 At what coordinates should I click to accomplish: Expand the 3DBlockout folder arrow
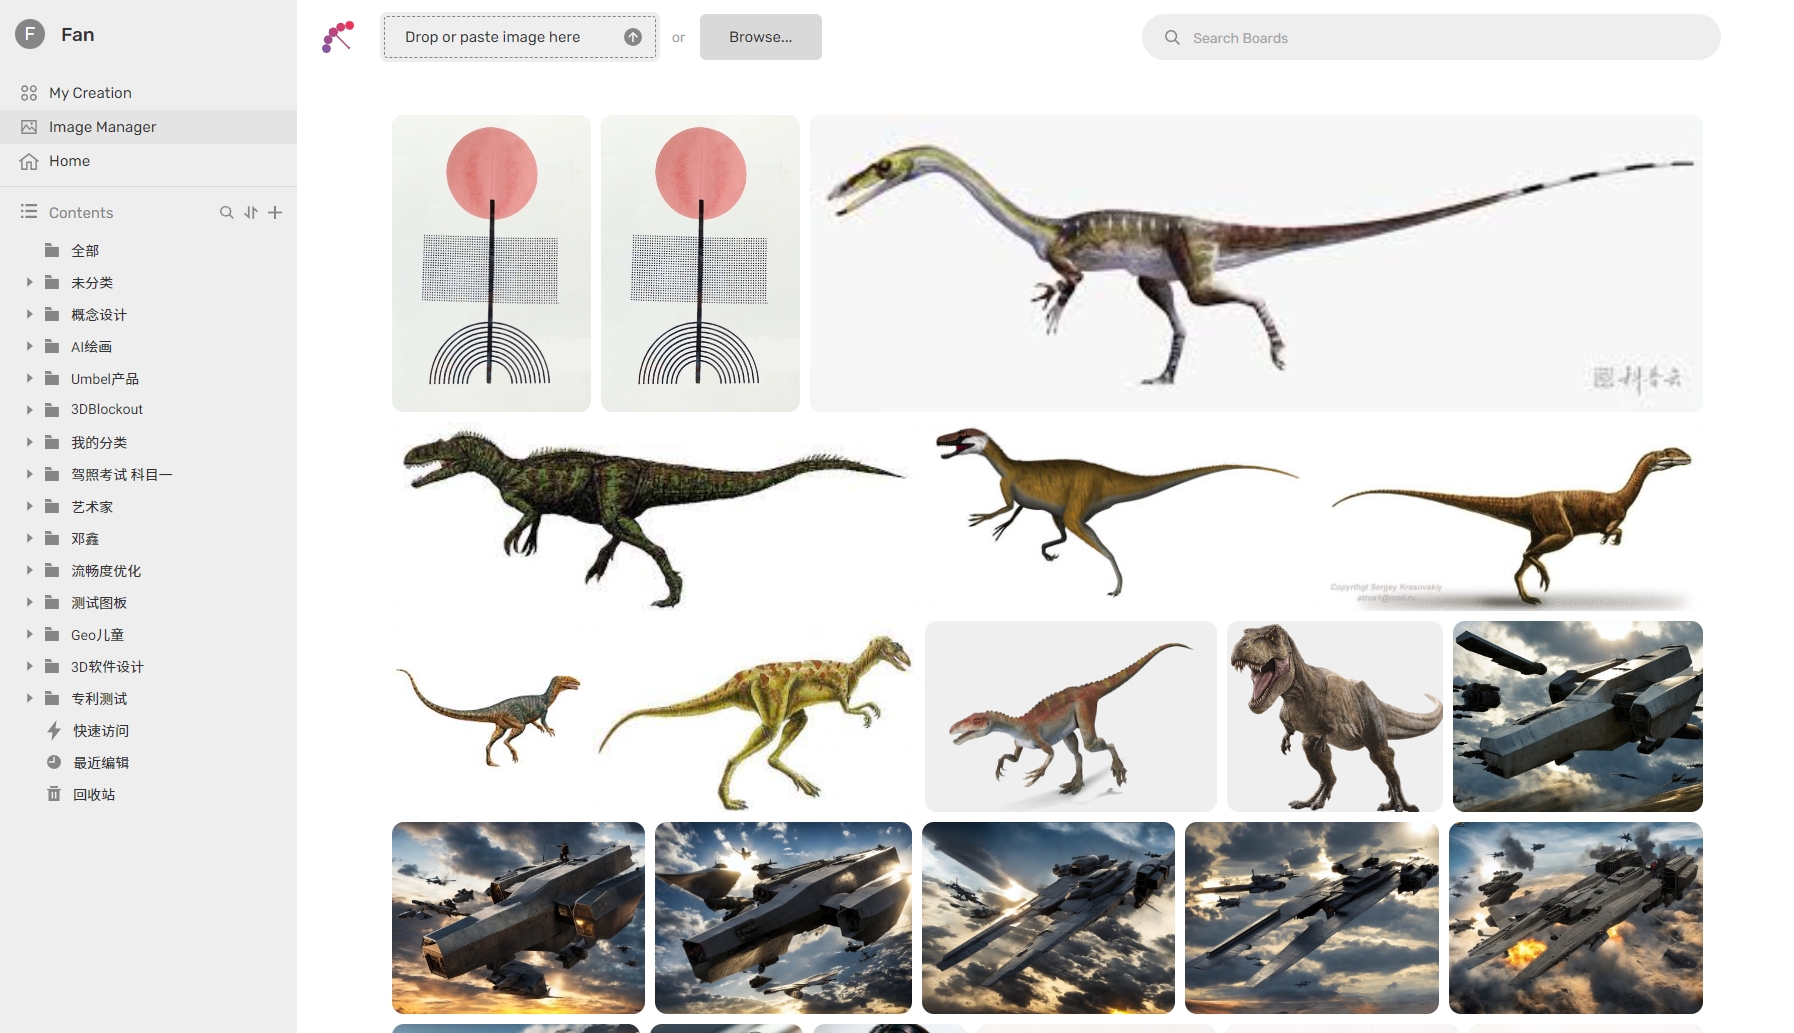[30, 409]
